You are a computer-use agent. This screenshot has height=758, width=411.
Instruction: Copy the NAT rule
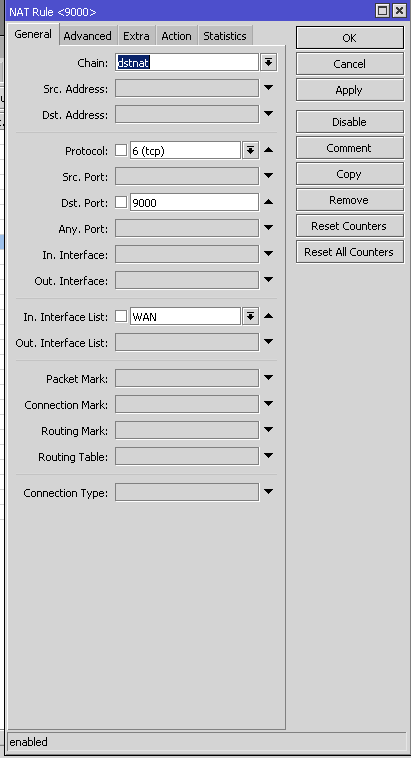tap(350, 174)
